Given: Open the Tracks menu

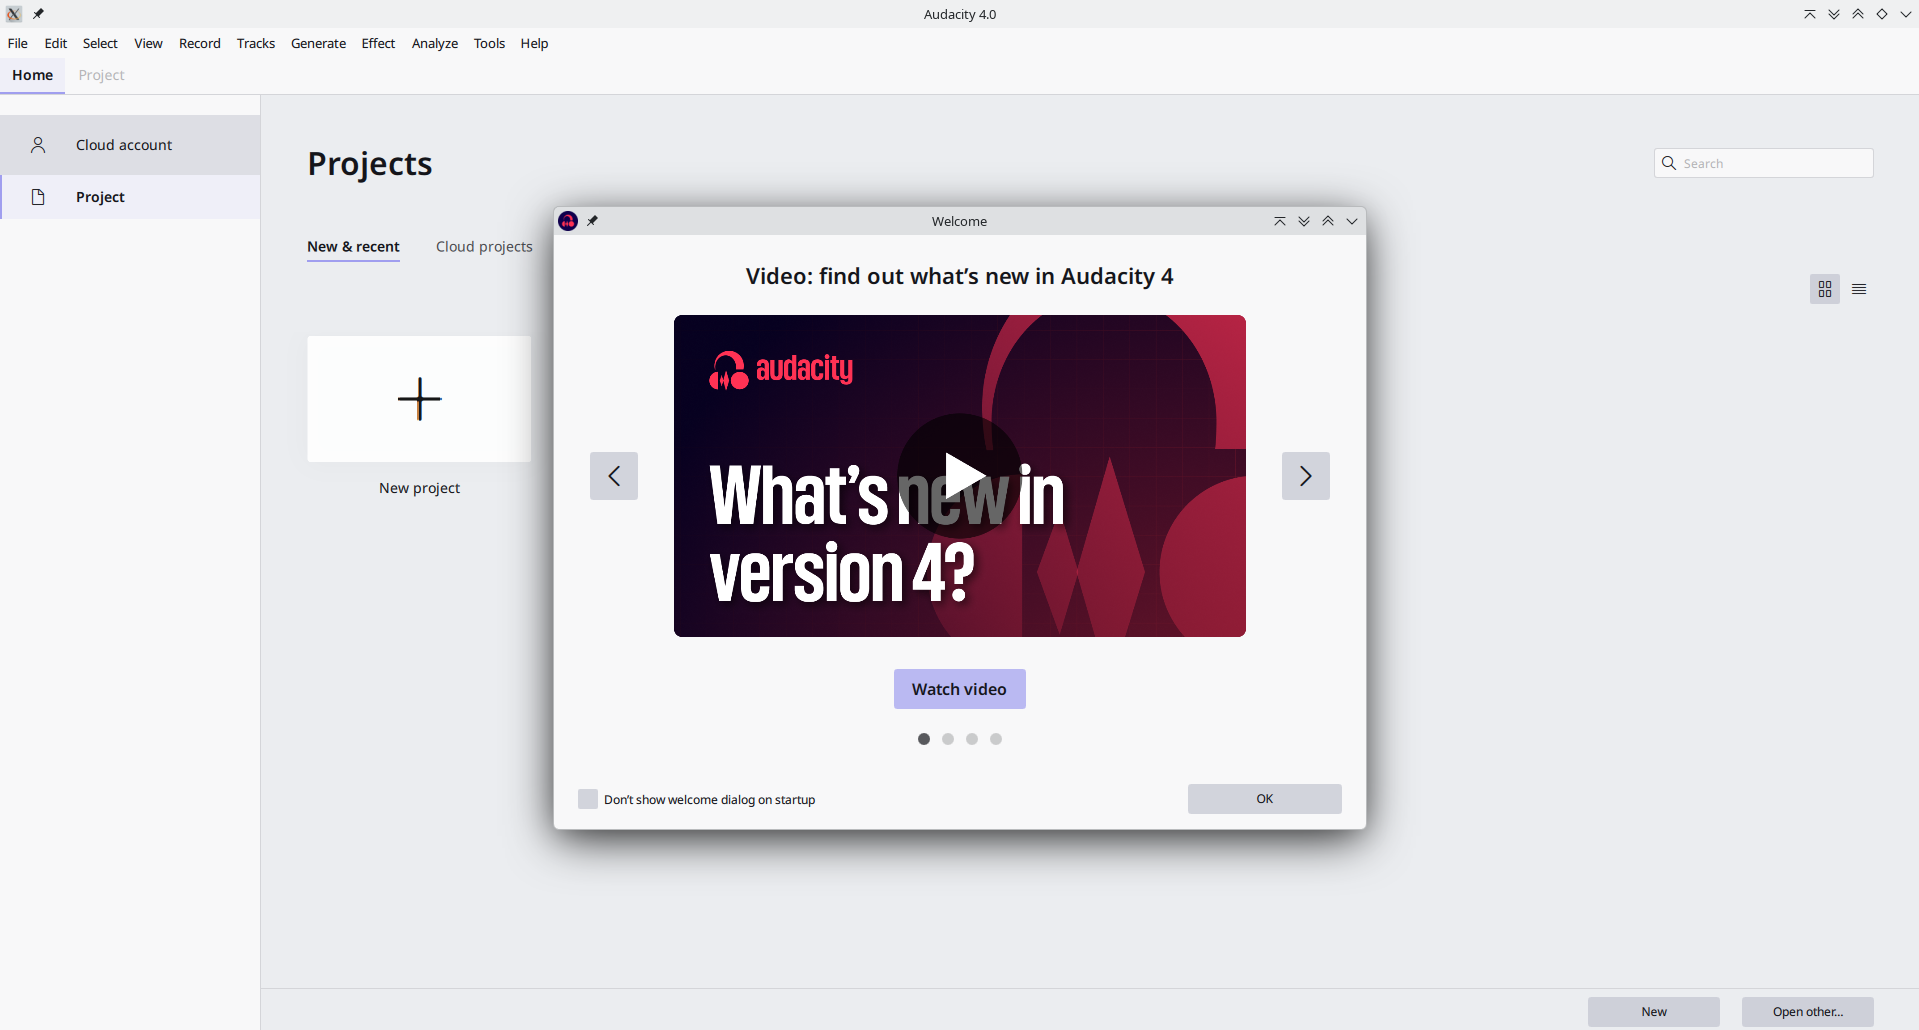Looking at the screenshot, I should [256, 43].
